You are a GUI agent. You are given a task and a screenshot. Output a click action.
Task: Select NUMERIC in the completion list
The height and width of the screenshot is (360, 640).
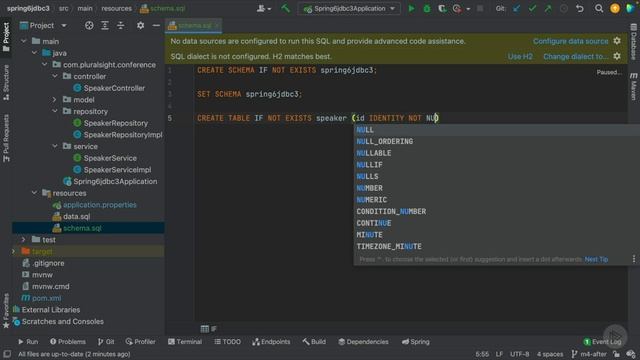496,200
